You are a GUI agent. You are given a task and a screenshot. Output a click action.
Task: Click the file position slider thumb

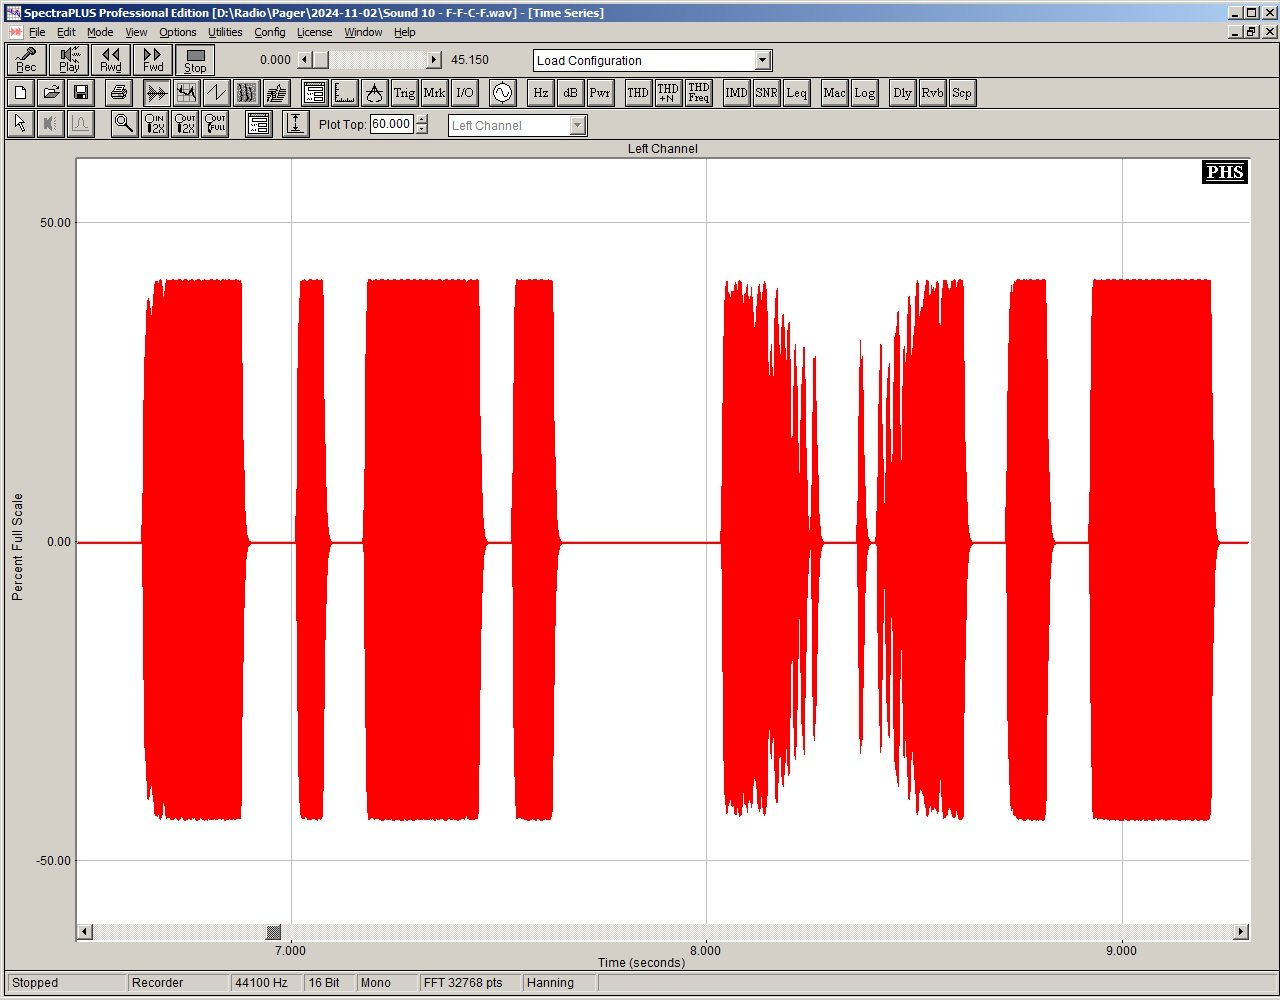320,60
